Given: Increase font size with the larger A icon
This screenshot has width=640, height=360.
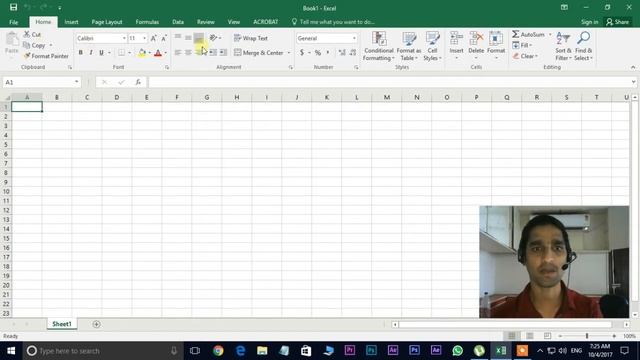Looking at the screenshot, I should coord(153,38).
